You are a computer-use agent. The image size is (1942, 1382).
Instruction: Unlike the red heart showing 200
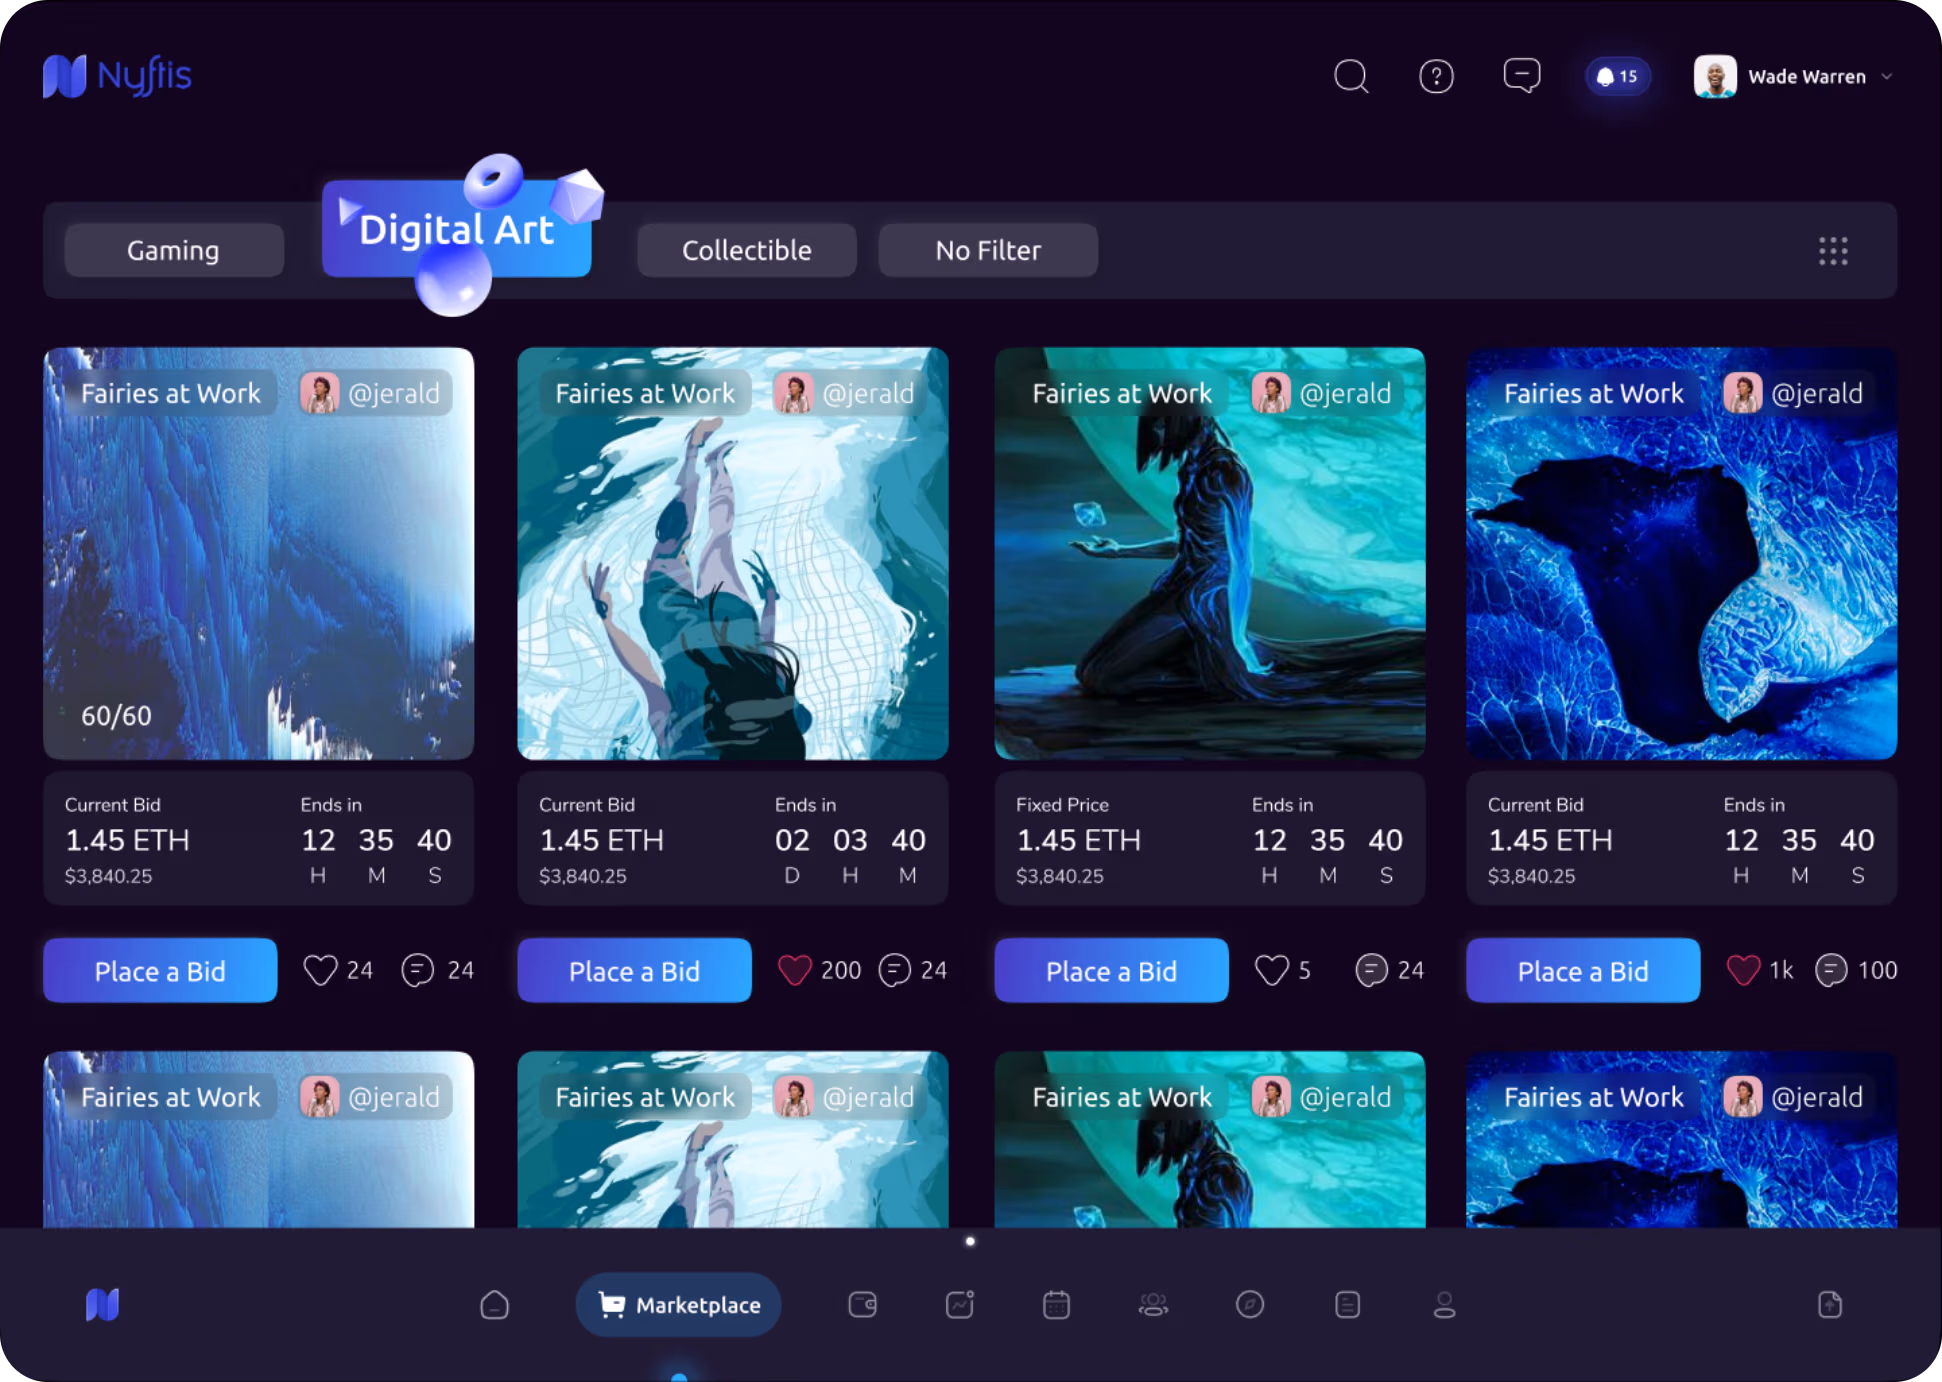795,970
